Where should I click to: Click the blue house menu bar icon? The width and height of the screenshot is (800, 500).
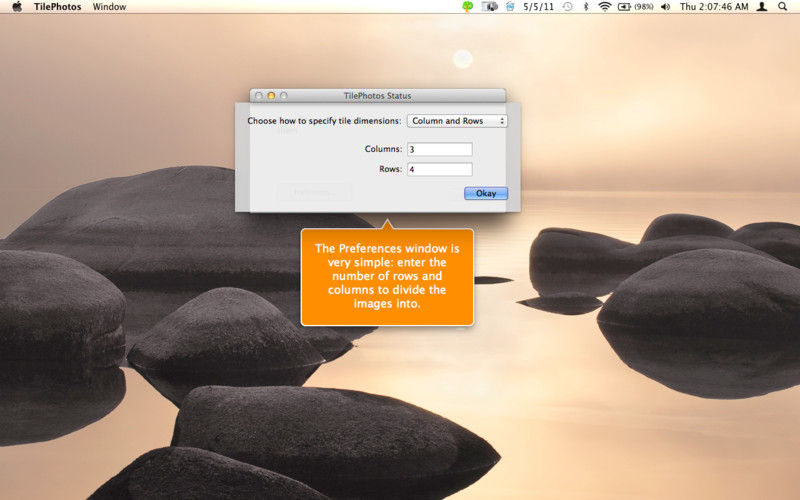coord(510,7)
